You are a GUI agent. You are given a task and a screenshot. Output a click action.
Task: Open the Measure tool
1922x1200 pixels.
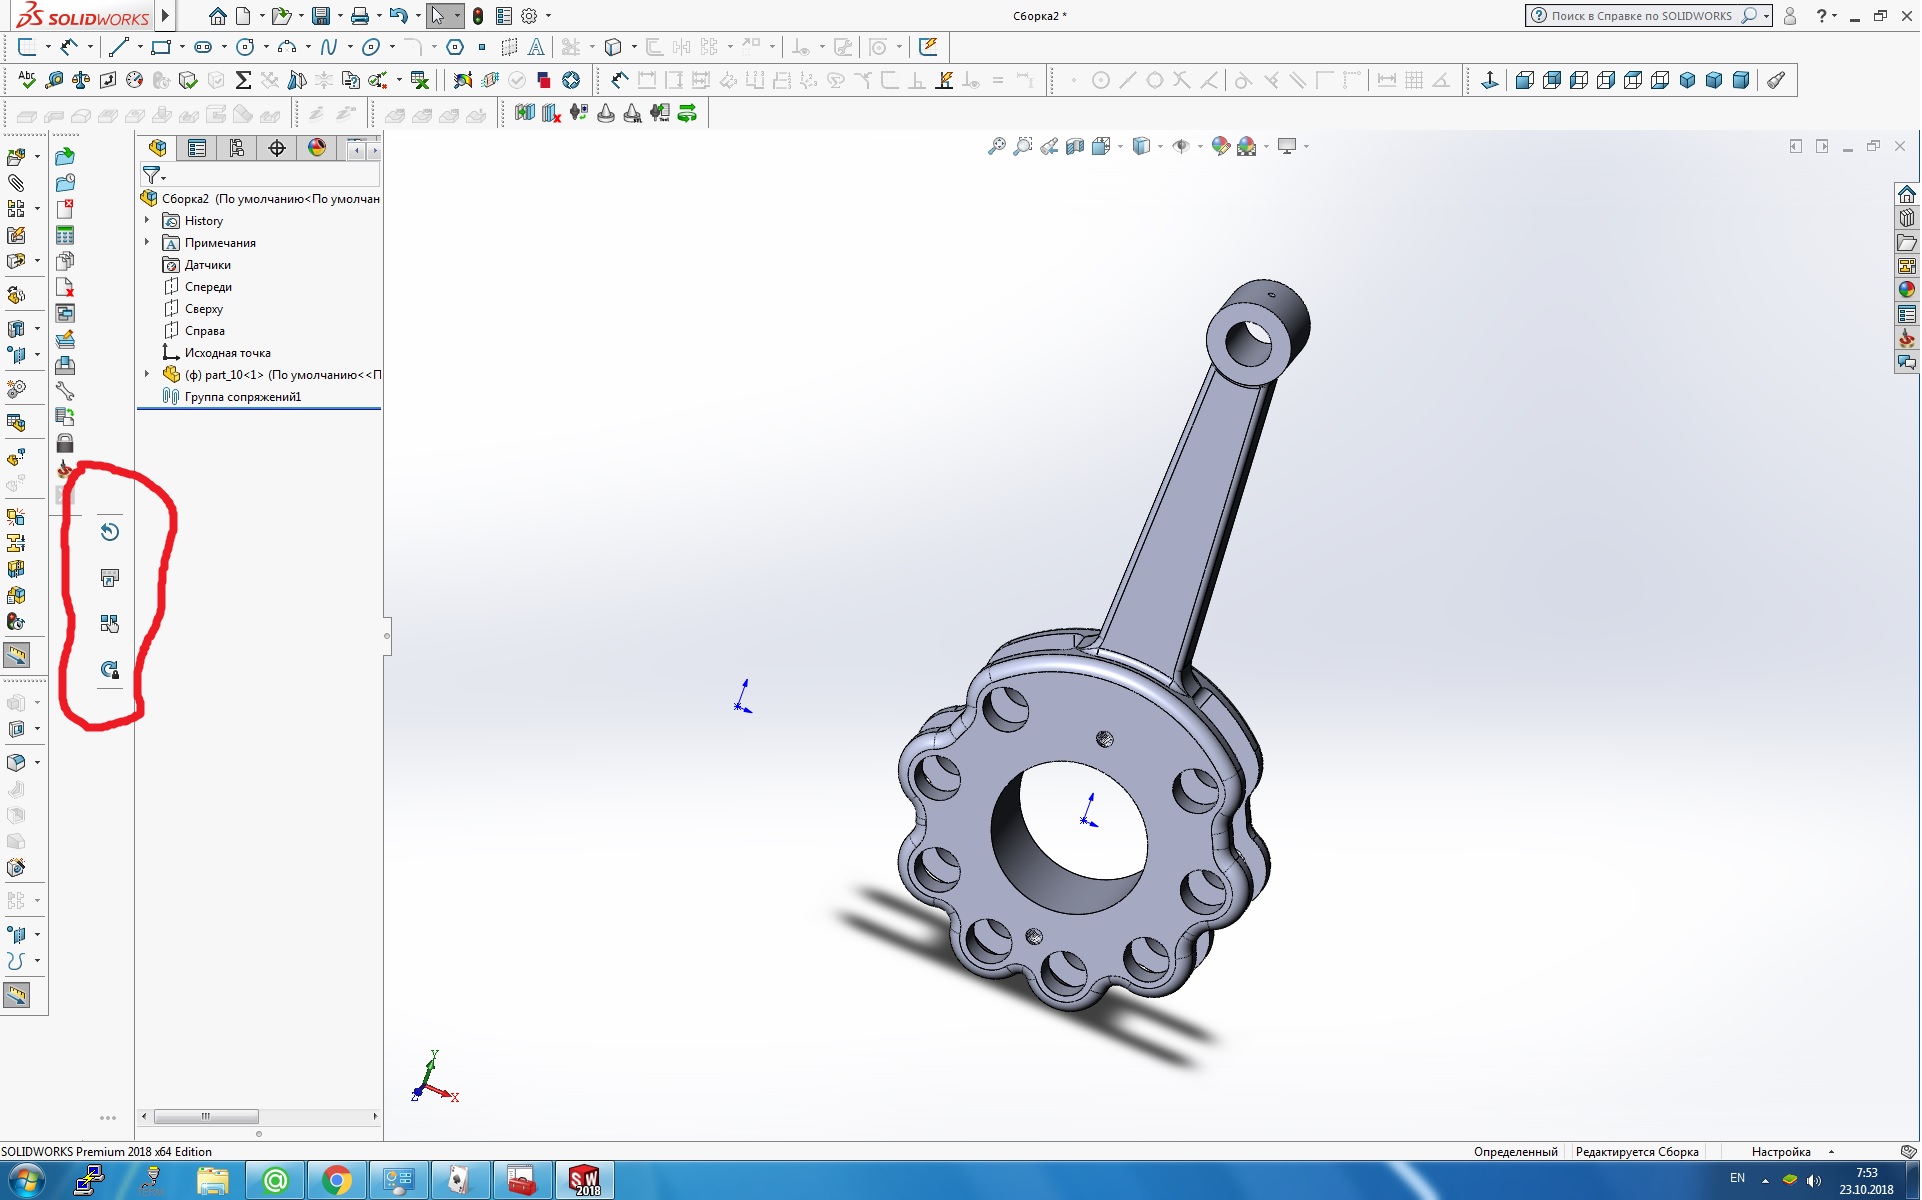(54, 80)
